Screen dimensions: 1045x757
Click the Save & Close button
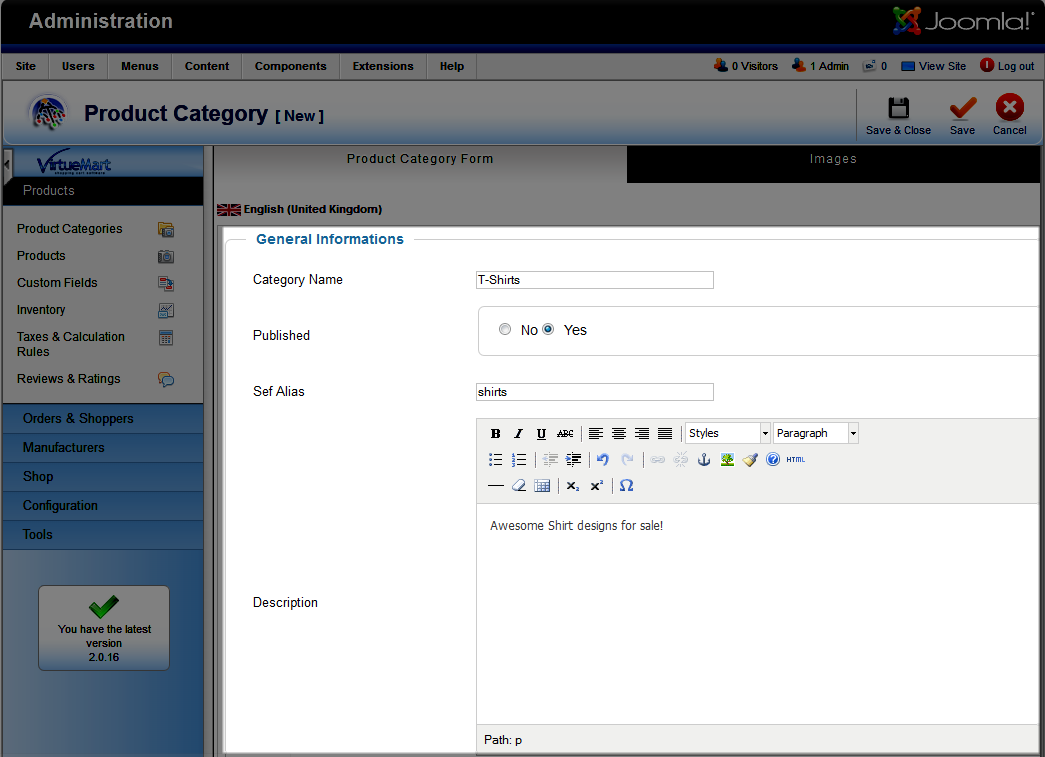coord(898,116)
